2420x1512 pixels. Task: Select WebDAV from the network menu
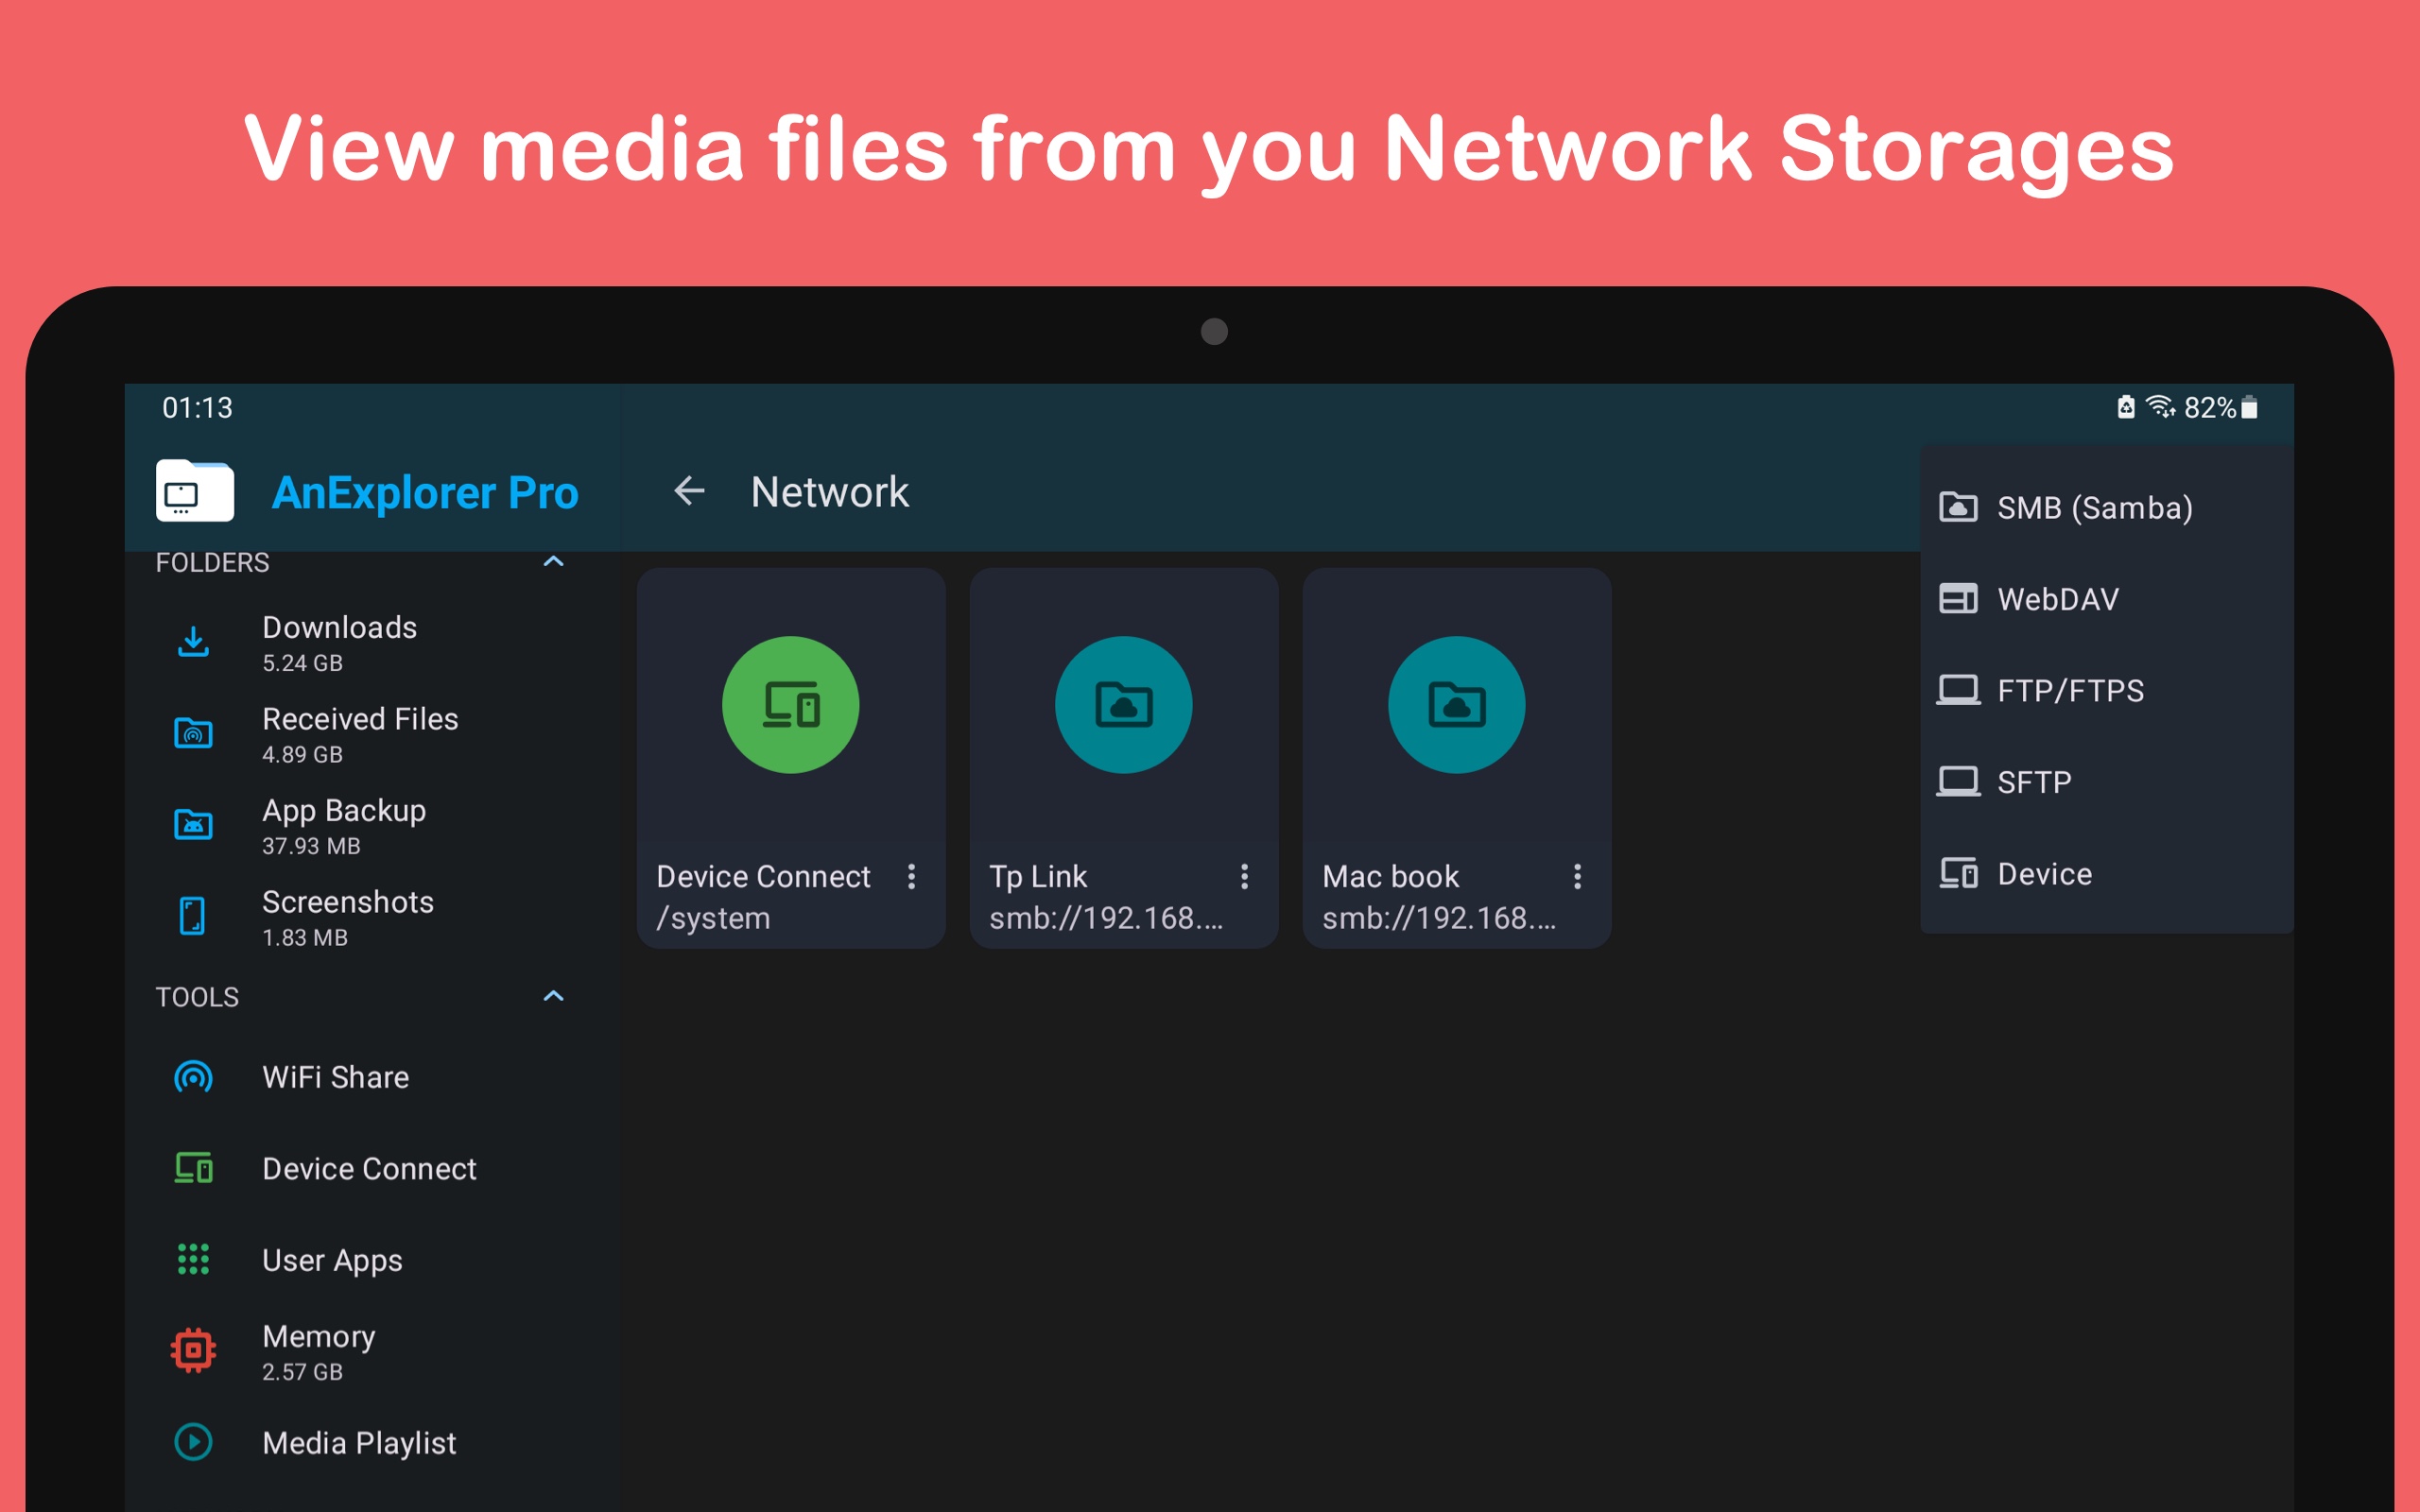pos(2058,598)
